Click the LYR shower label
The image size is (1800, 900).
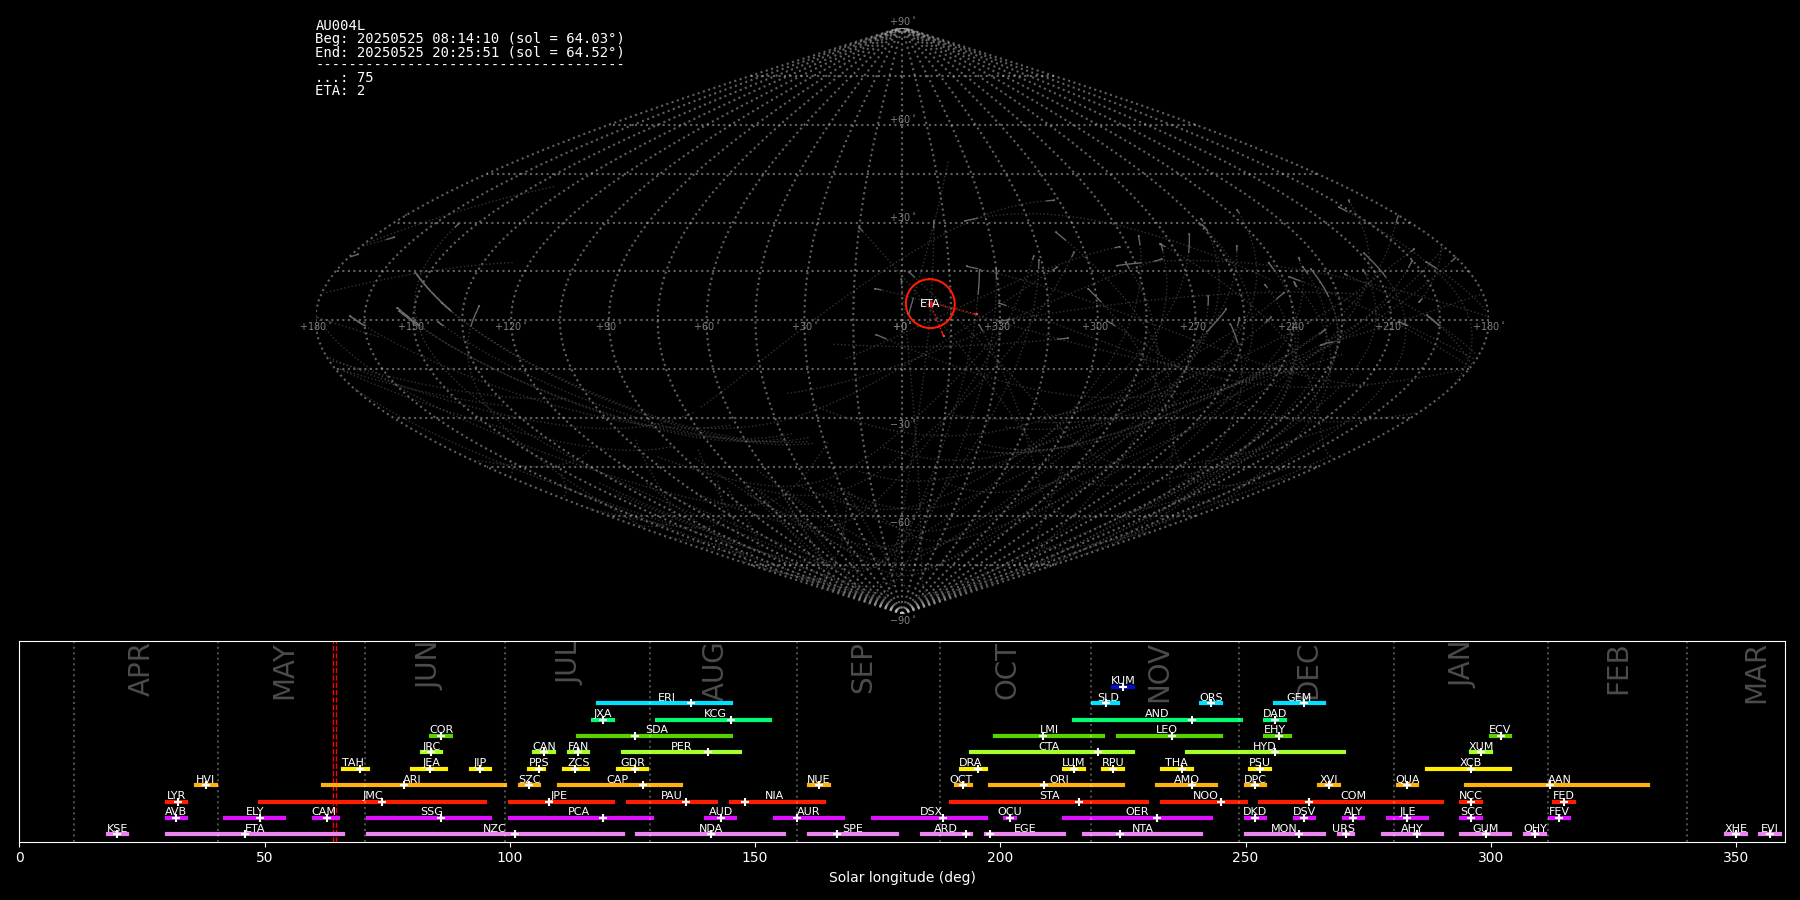176,796
